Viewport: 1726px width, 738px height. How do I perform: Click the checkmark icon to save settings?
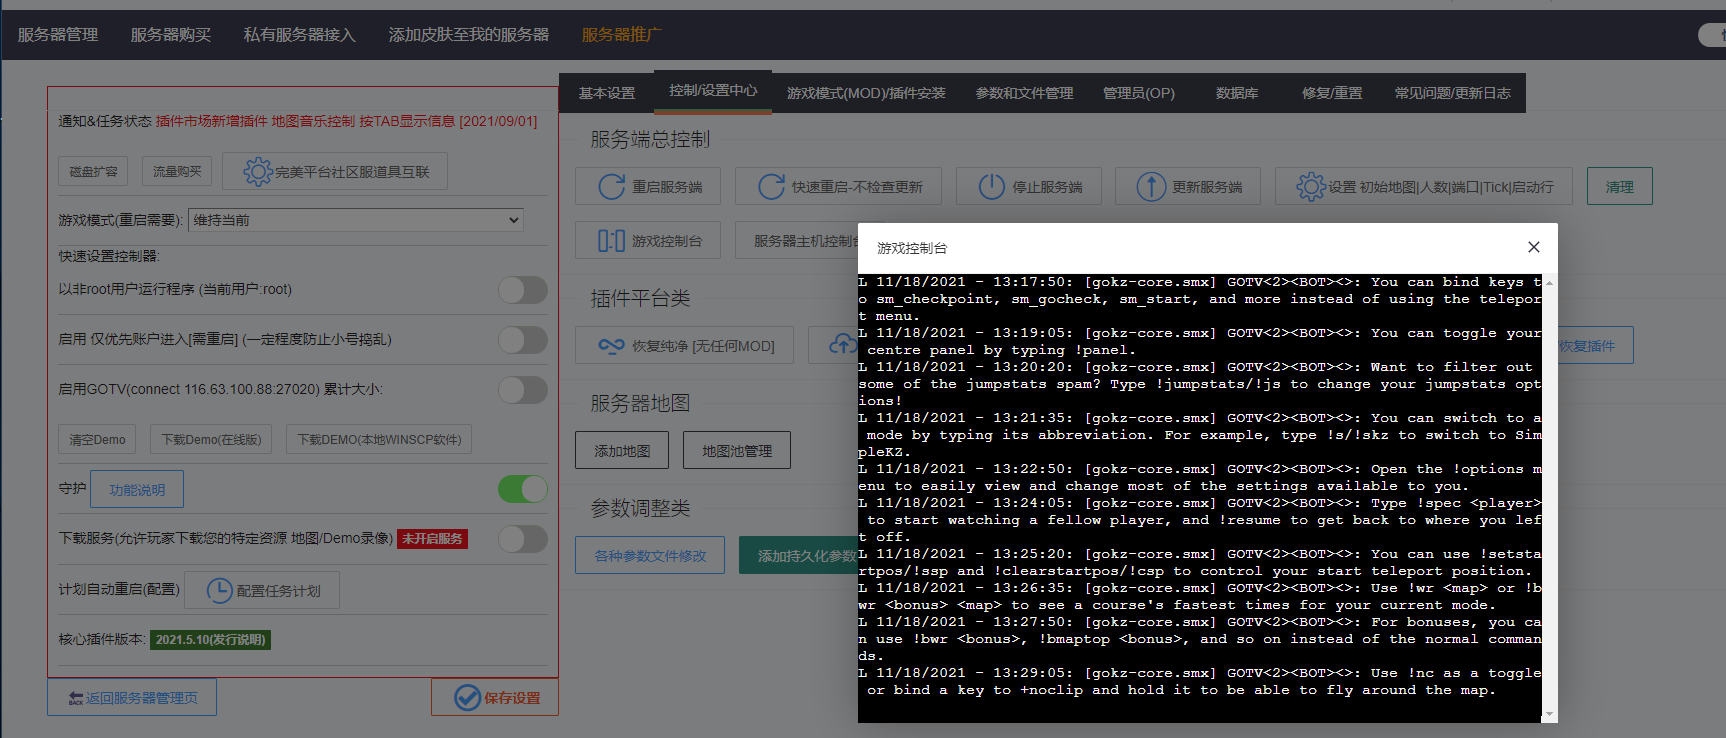click(x=467, y=698)
